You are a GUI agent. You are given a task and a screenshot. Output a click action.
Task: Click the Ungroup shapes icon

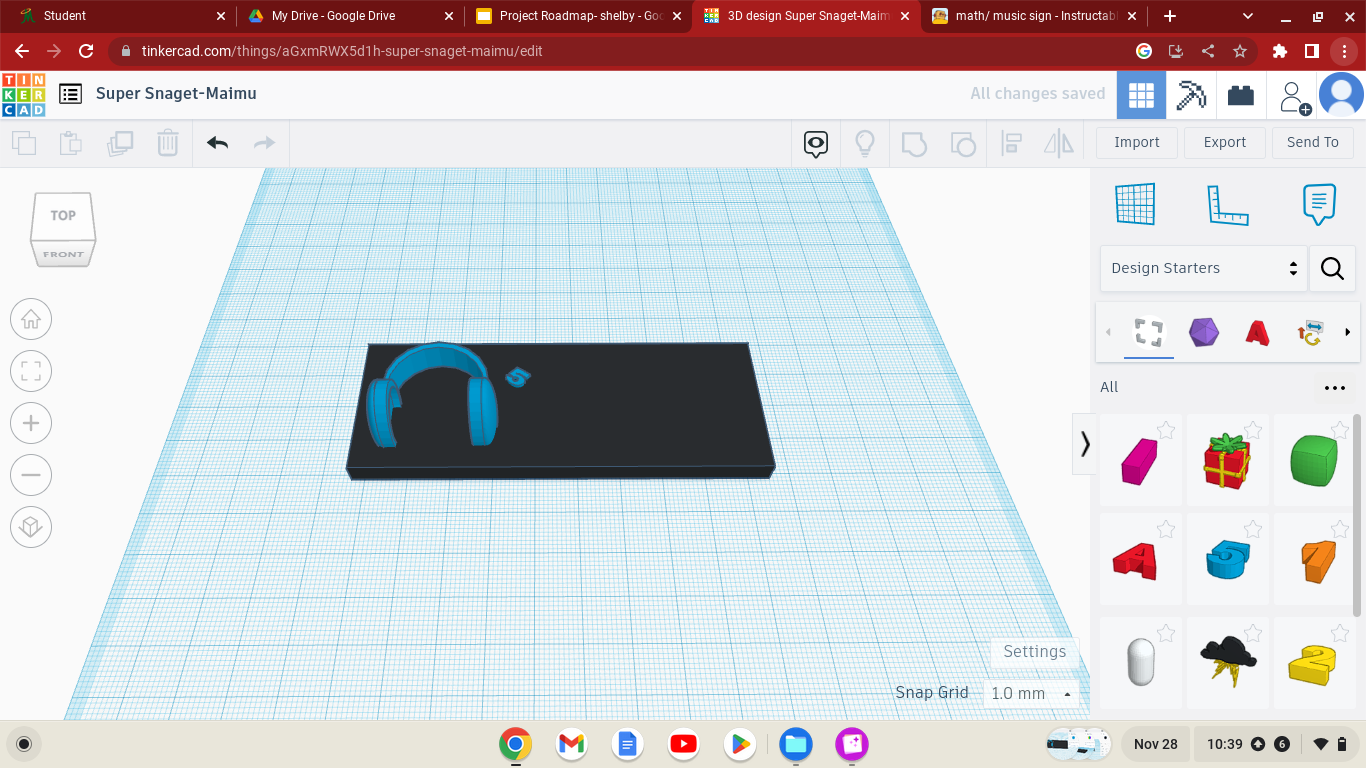pyautogui.click(x=963, y=143)
